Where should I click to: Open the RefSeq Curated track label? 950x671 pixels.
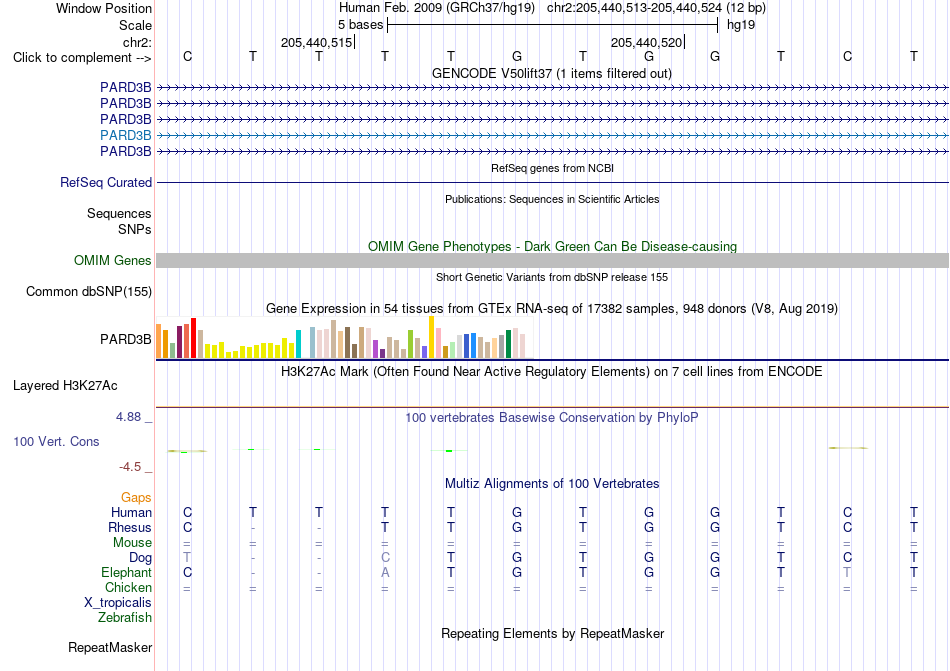pos(105,182)
